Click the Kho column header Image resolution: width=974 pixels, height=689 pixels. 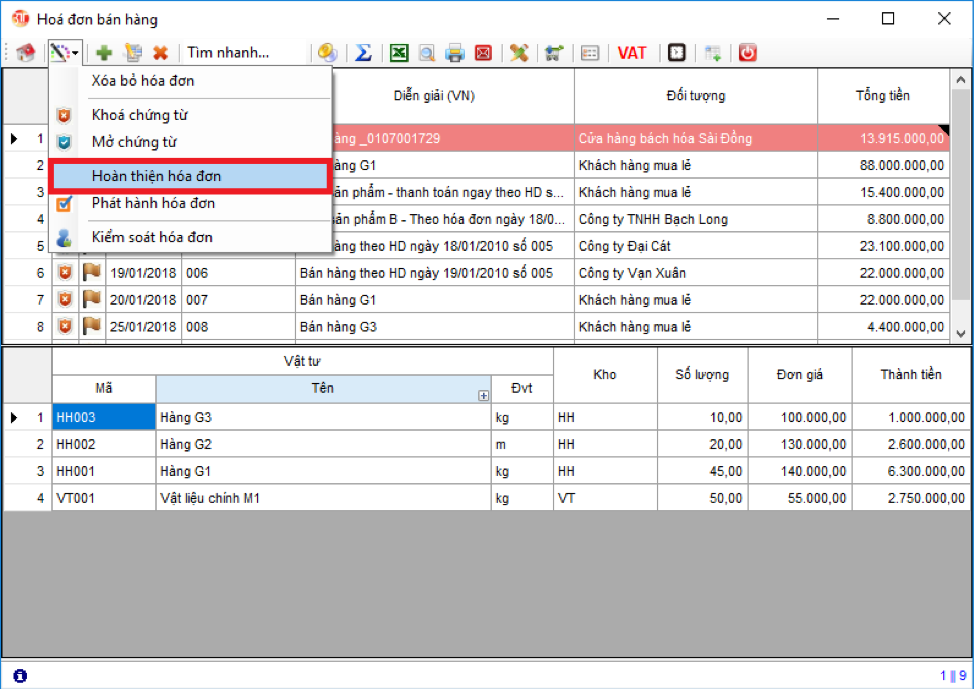coord(604,375)
